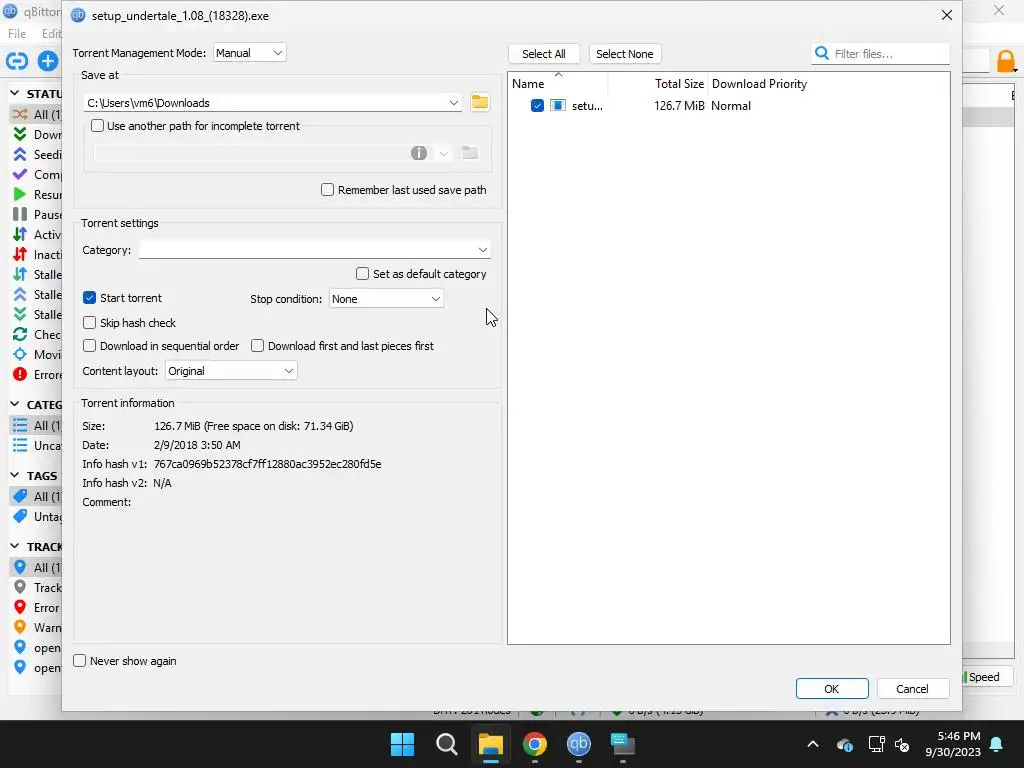This screenshot has width=1024, height=768.
Task: Select the Downloading status filter icon
Action: point(20,134)
